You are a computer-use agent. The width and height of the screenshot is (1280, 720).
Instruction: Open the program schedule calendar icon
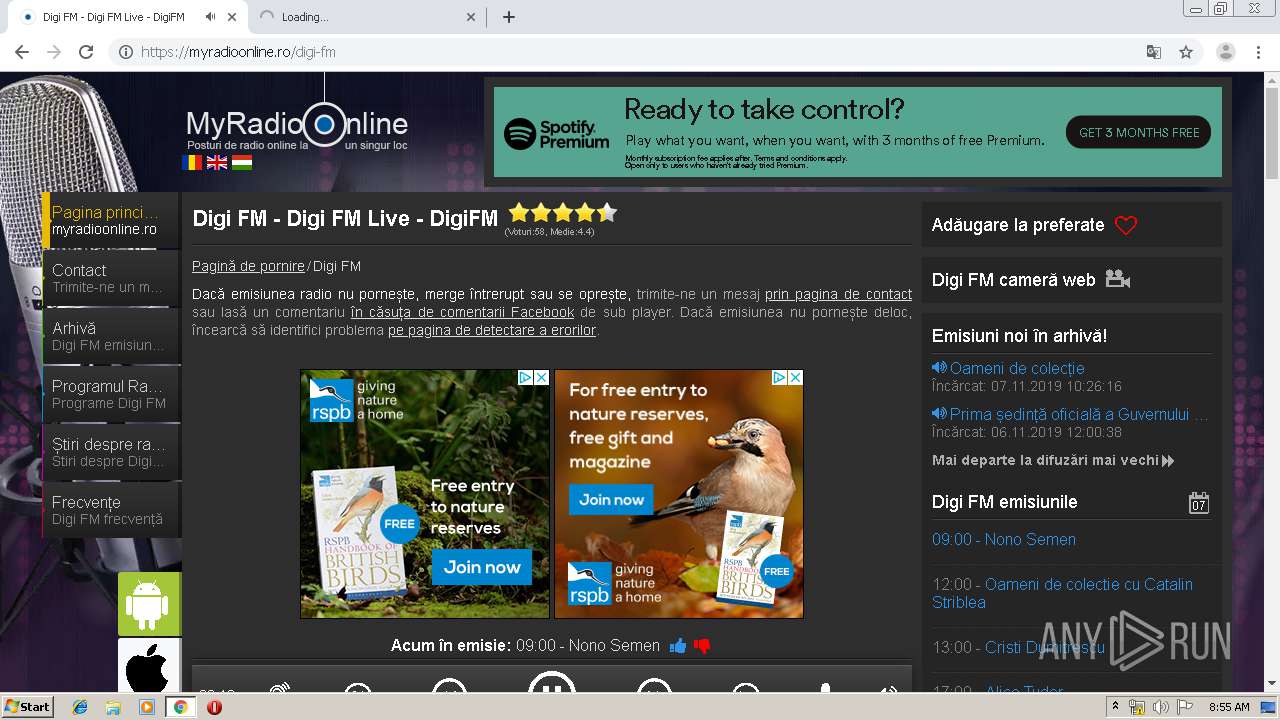point(1199,503)
